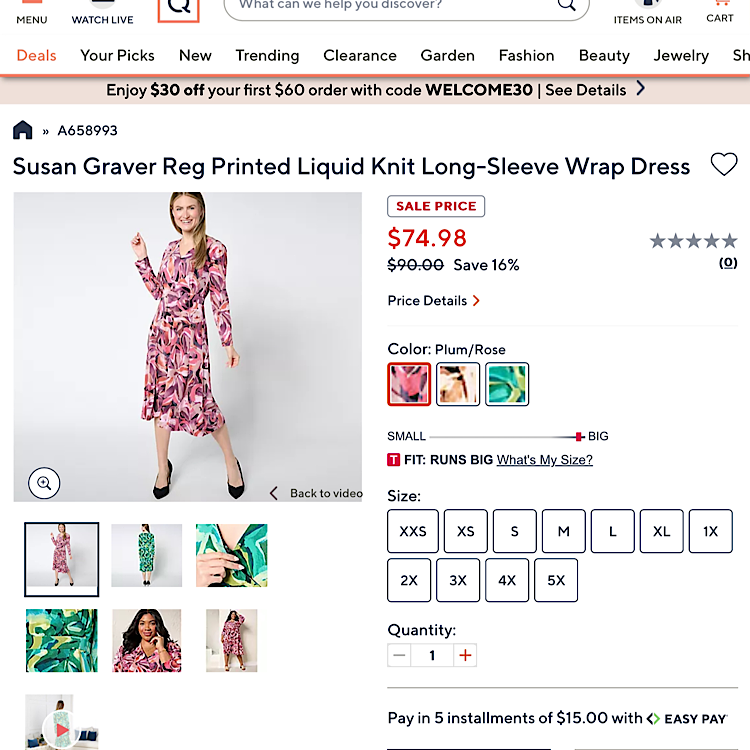View the green dress thumbnail
This screenshot has height=750, width=750.
click(147, 555)
